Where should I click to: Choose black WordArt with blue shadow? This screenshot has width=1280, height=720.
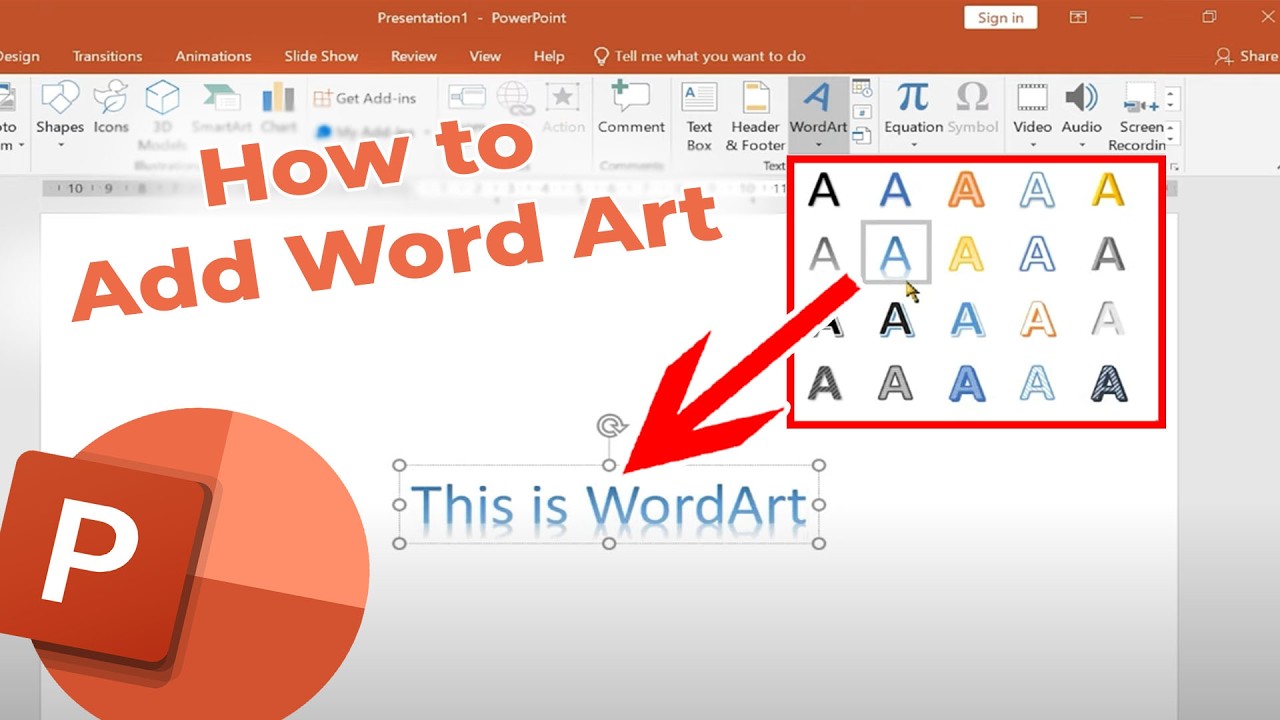point(895,318)
